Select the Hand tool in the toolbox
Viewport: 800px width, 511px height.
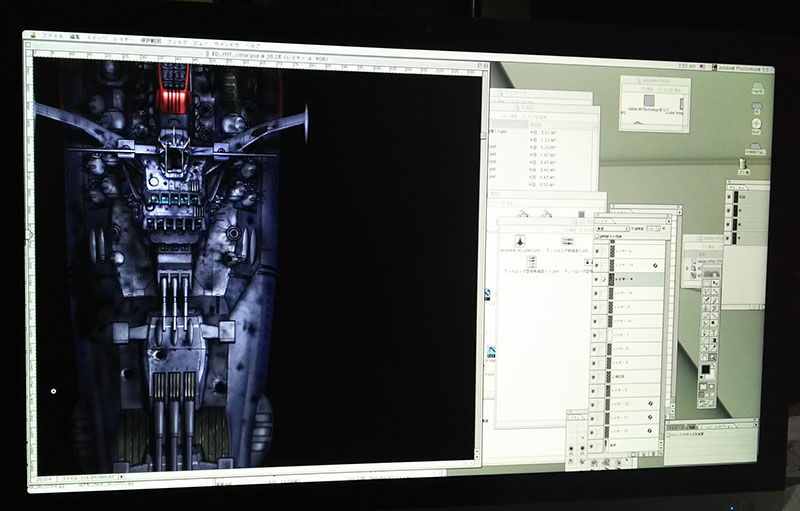point(707,357)
